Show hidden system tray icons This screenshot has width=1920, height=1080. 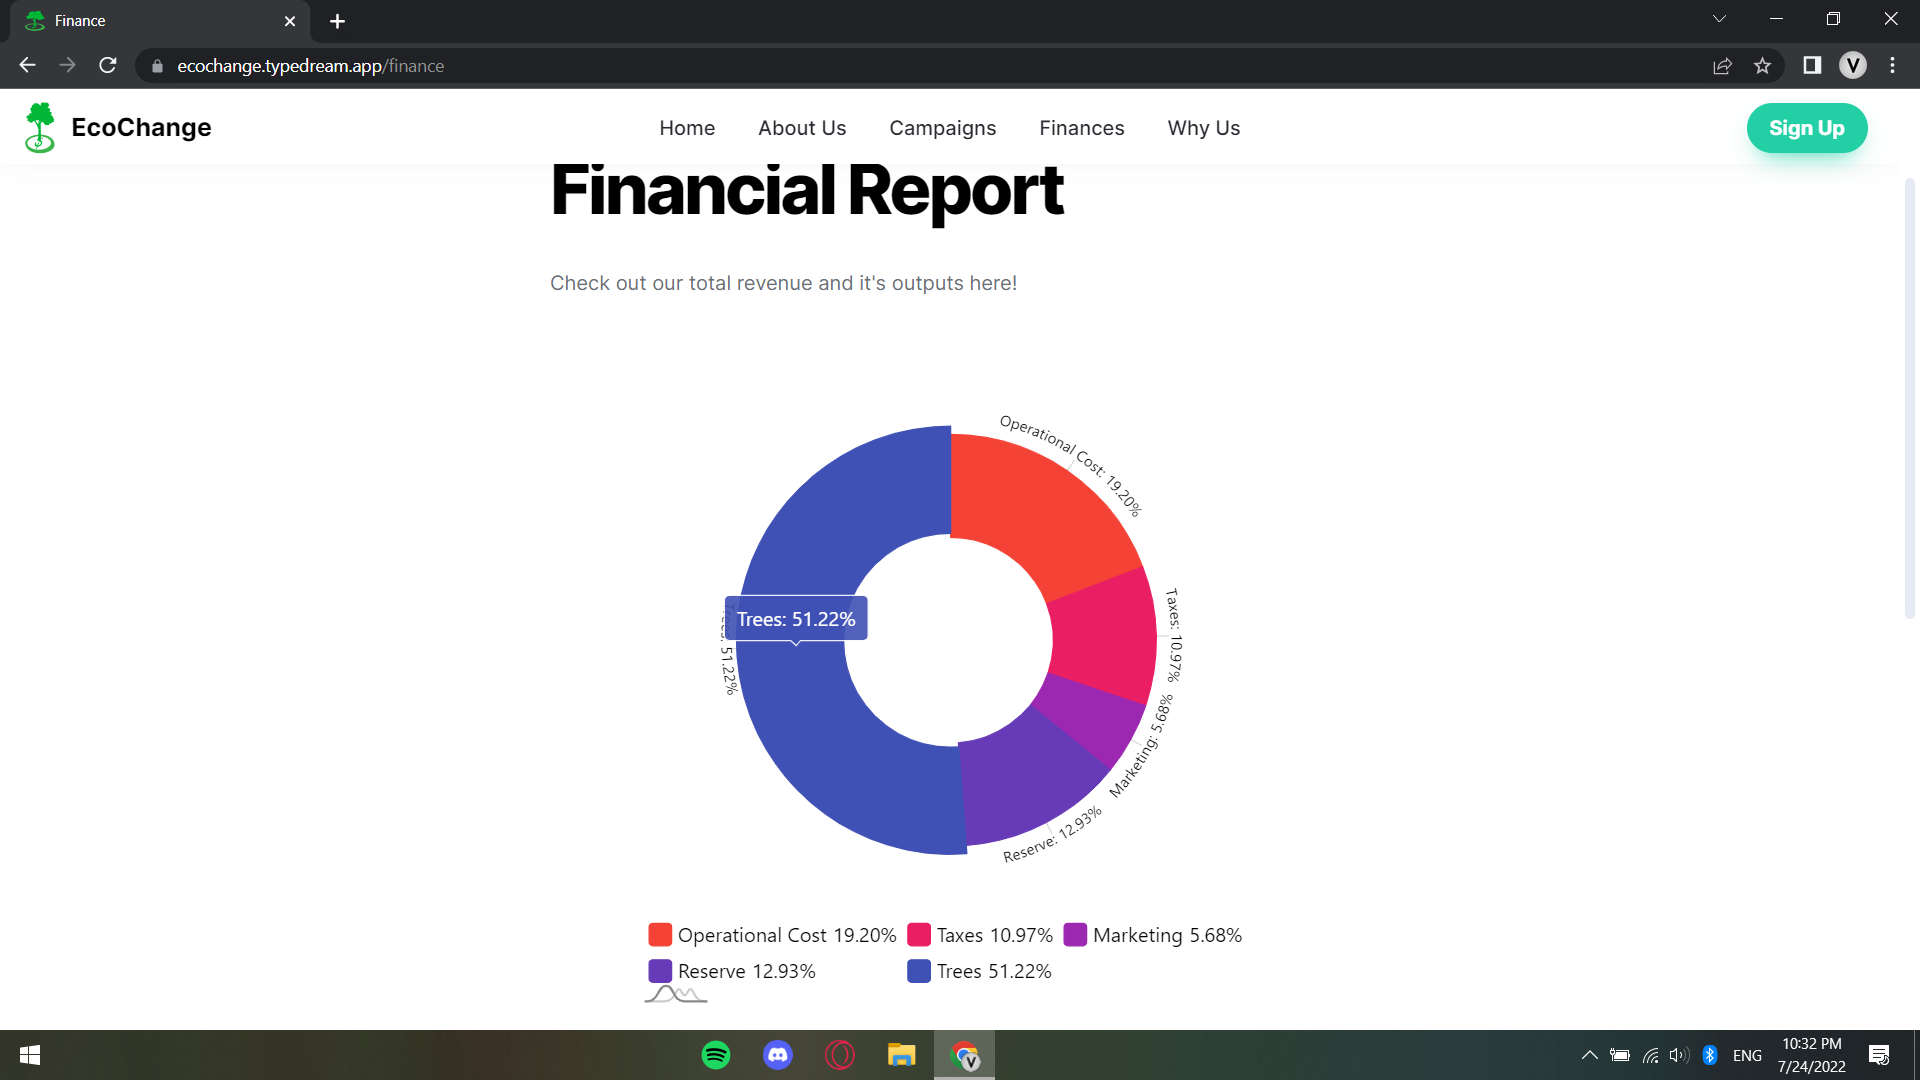coord(1589,1055)
